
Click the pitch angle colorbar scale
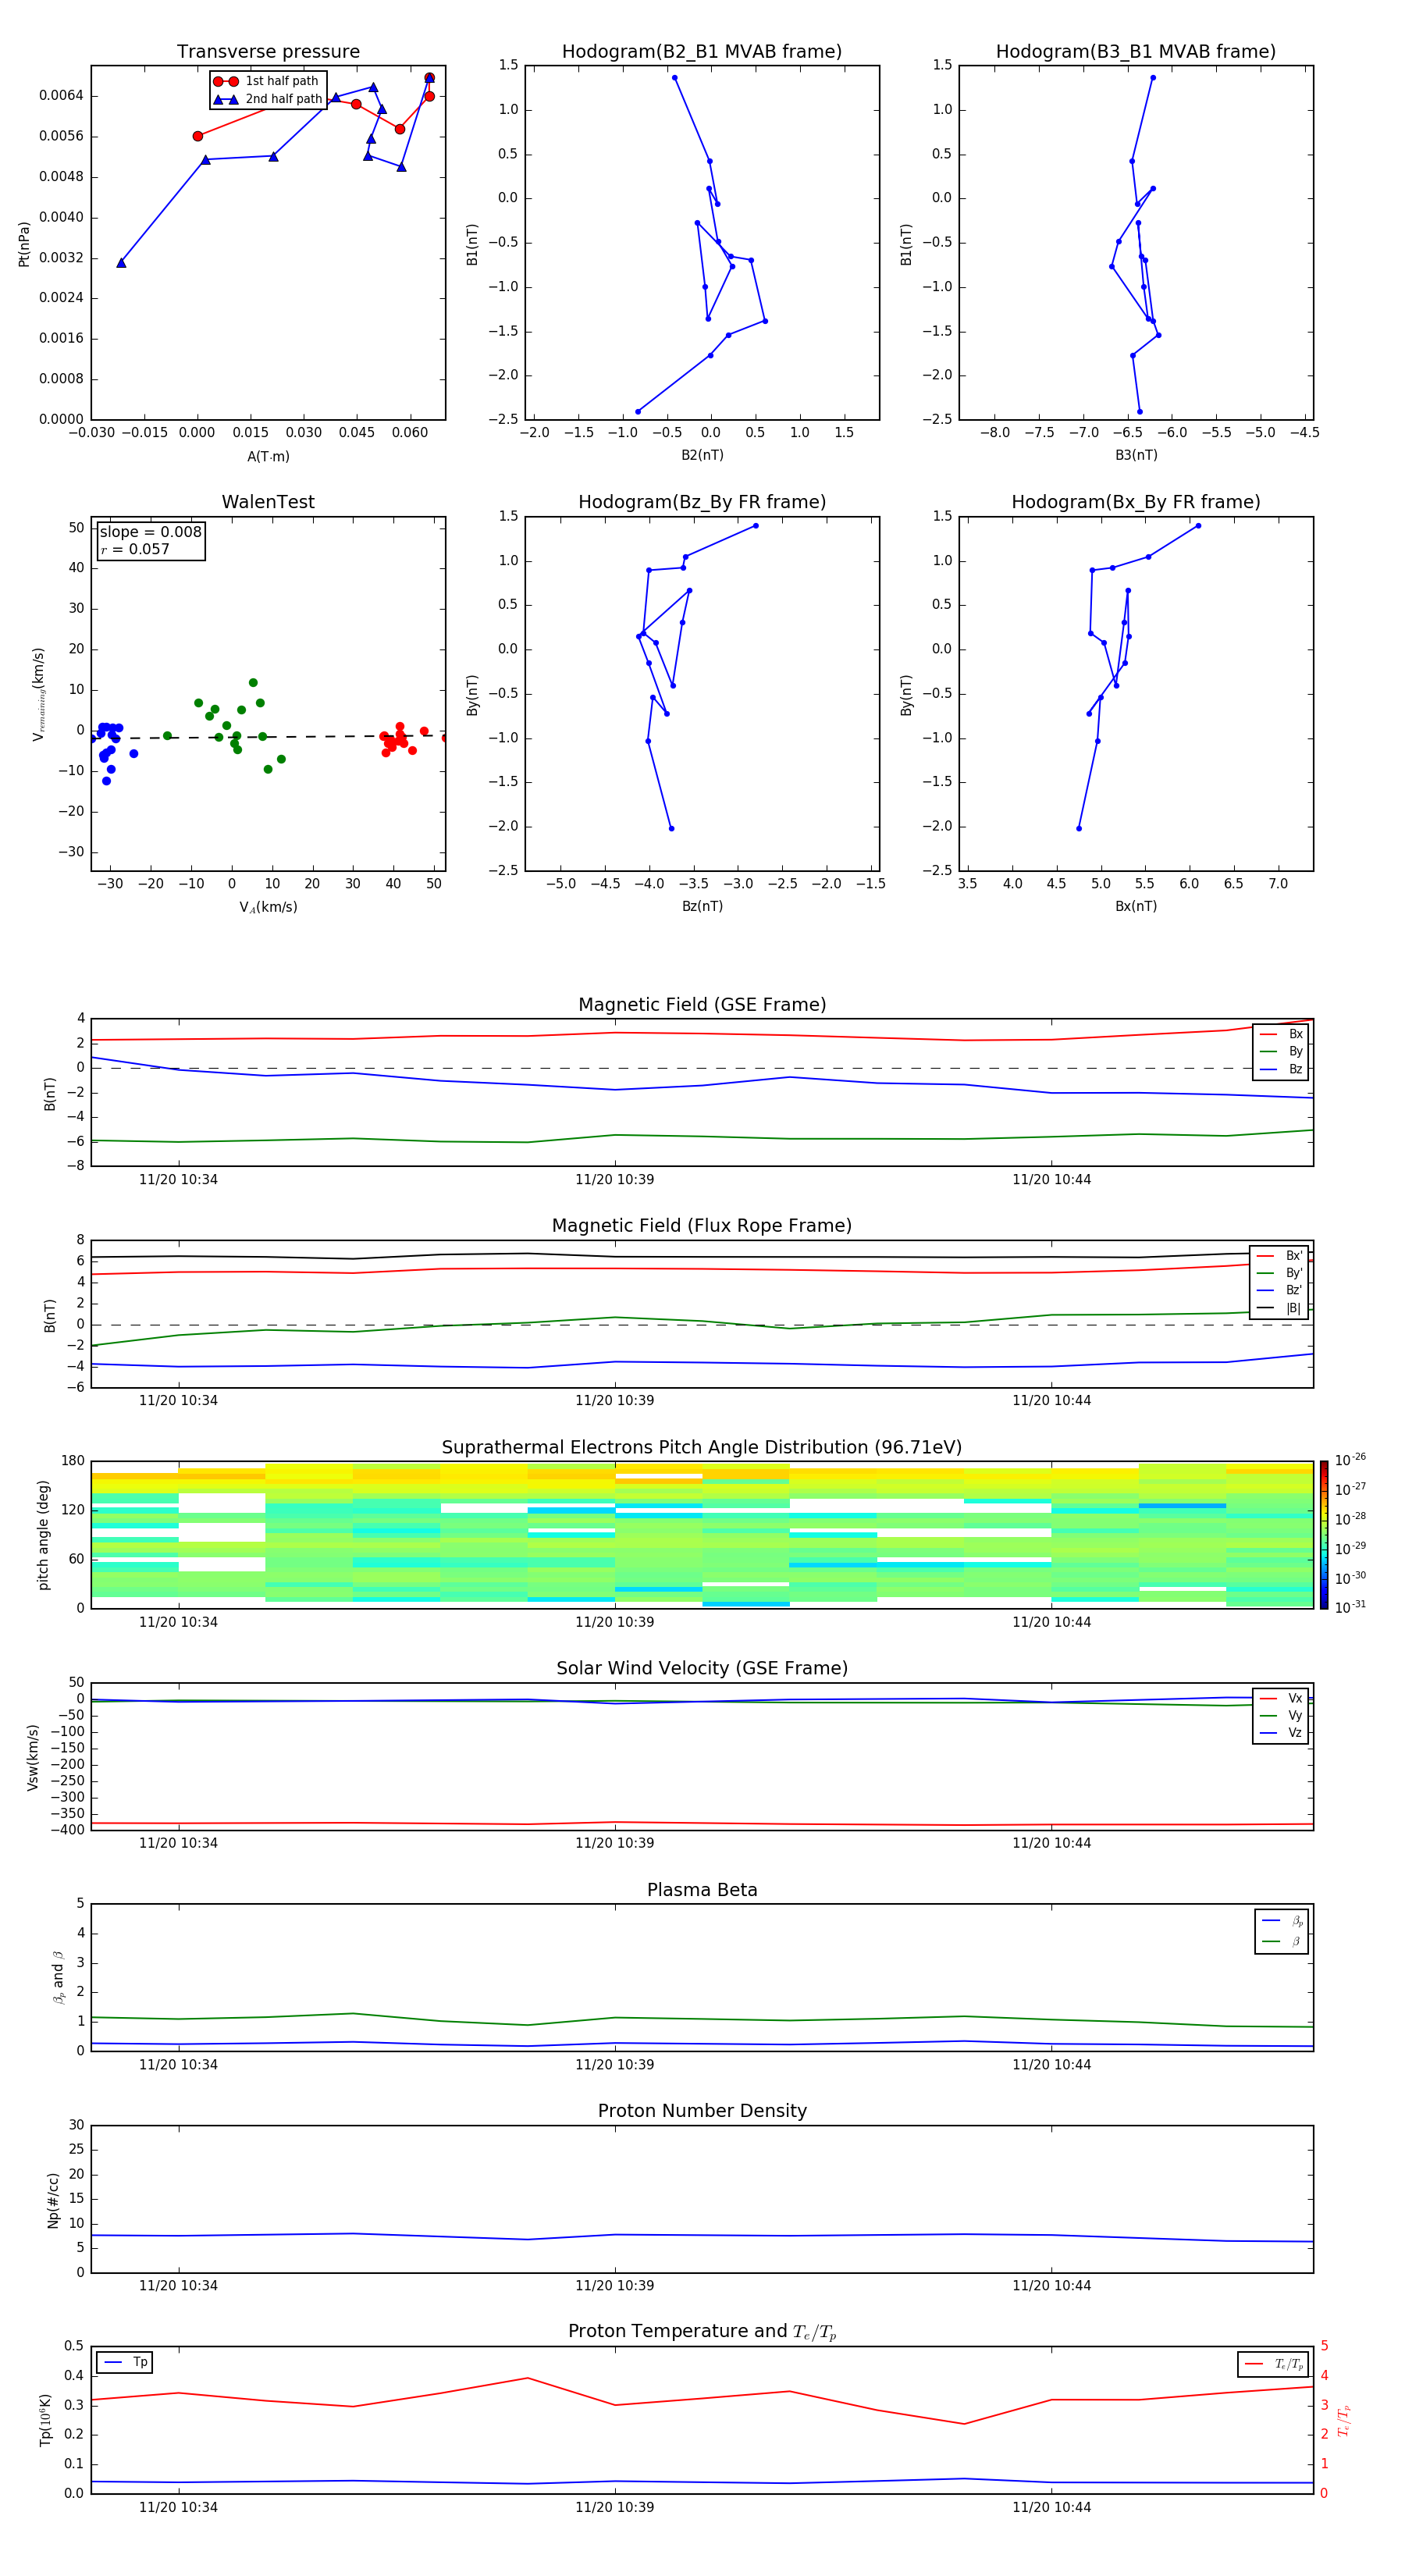tap(1324, 1535)
